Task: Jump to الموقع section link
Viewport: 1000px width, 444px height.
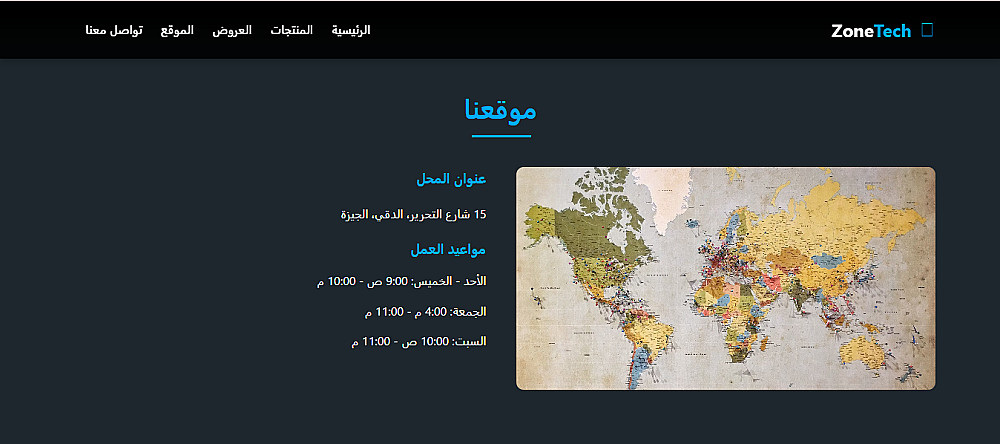Action: tap(177, 30)
